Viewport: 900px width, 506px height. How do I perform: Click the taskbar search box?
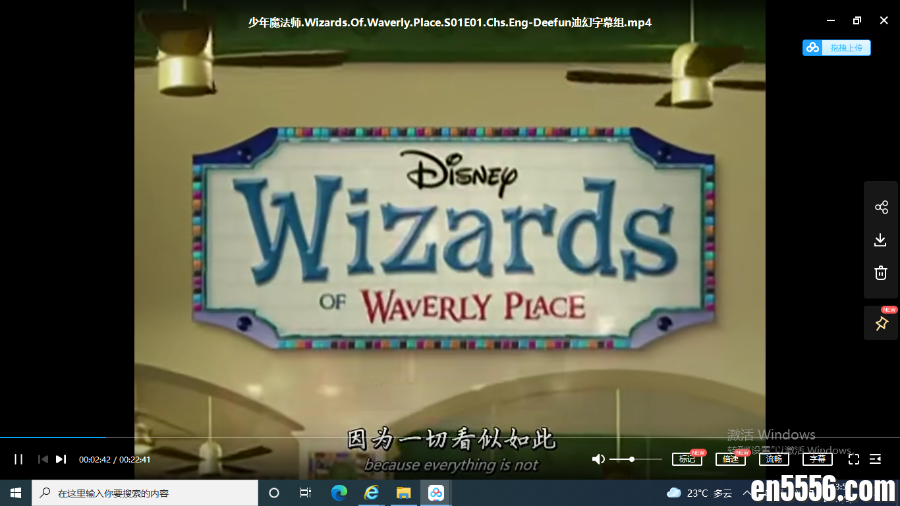[x=145, y=493]
